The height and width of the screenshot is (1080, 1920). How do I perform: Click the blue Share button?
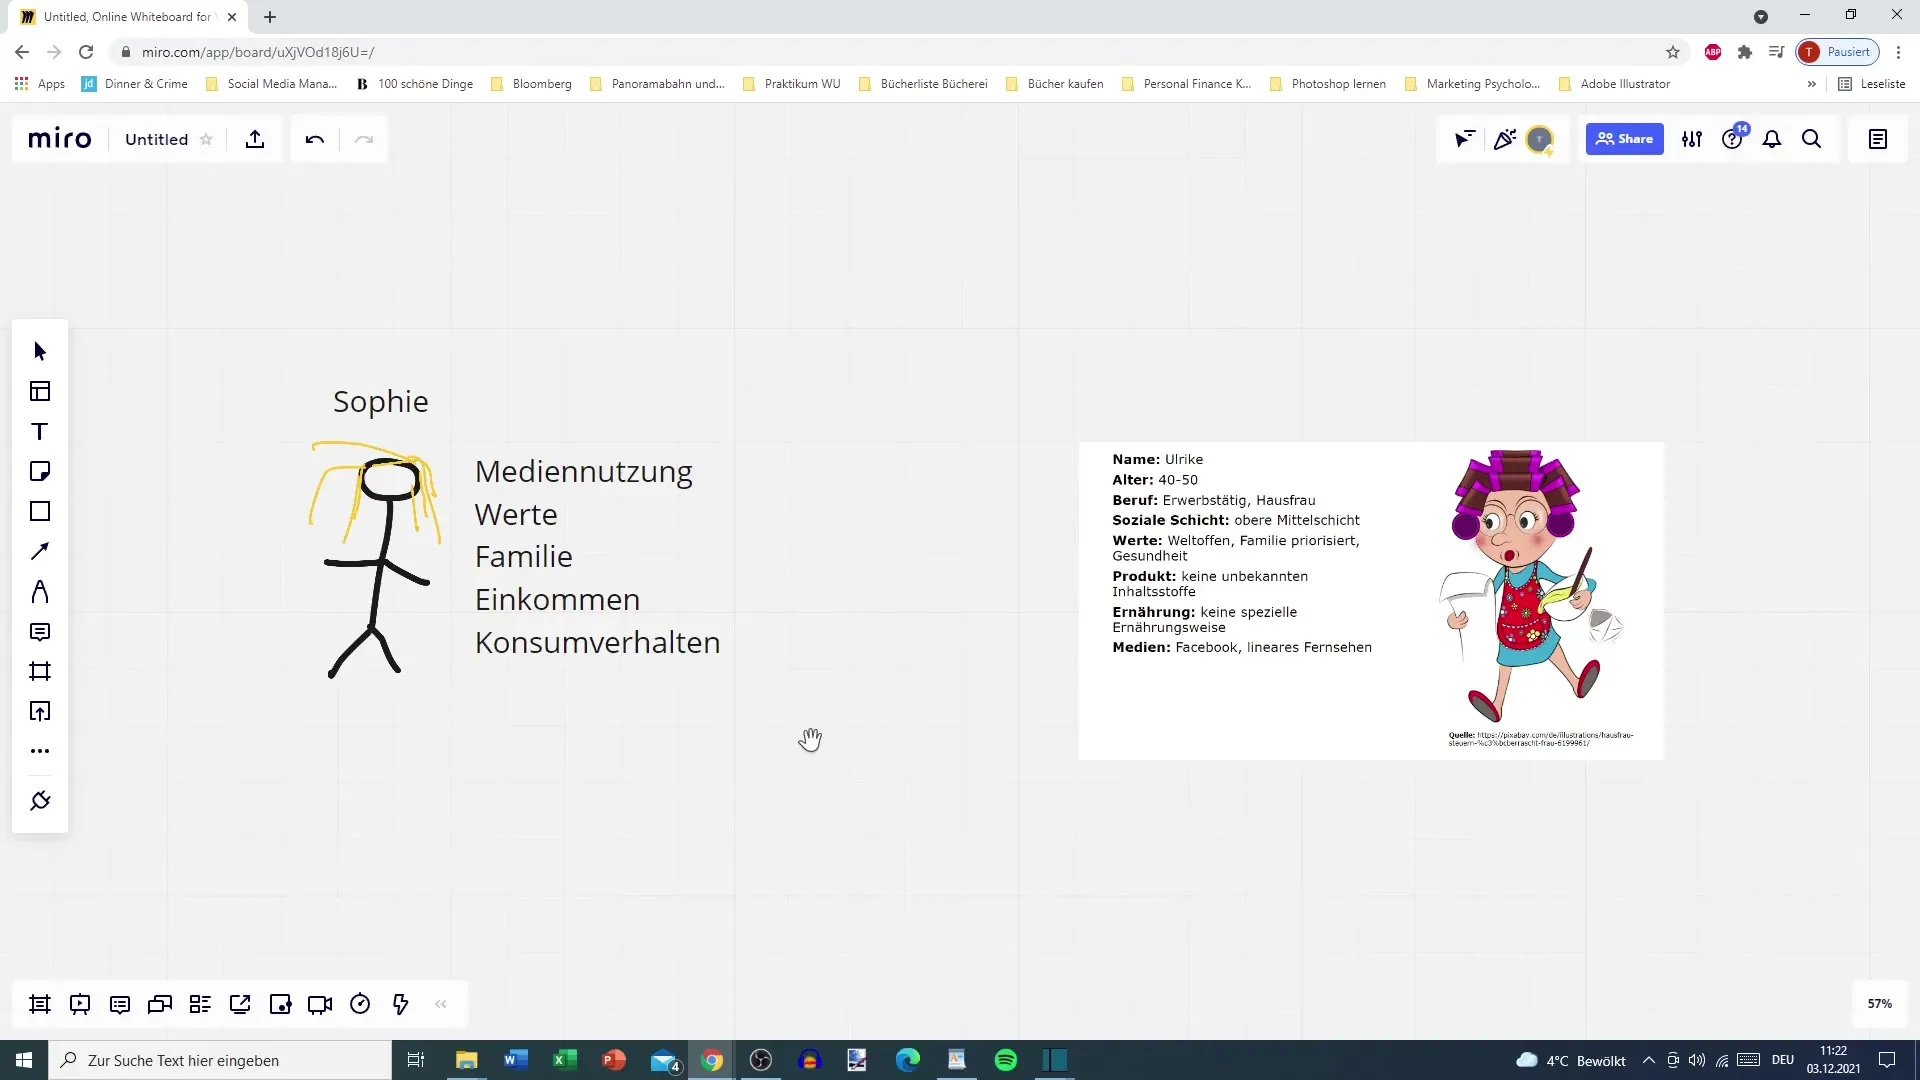click(1624, 139)
